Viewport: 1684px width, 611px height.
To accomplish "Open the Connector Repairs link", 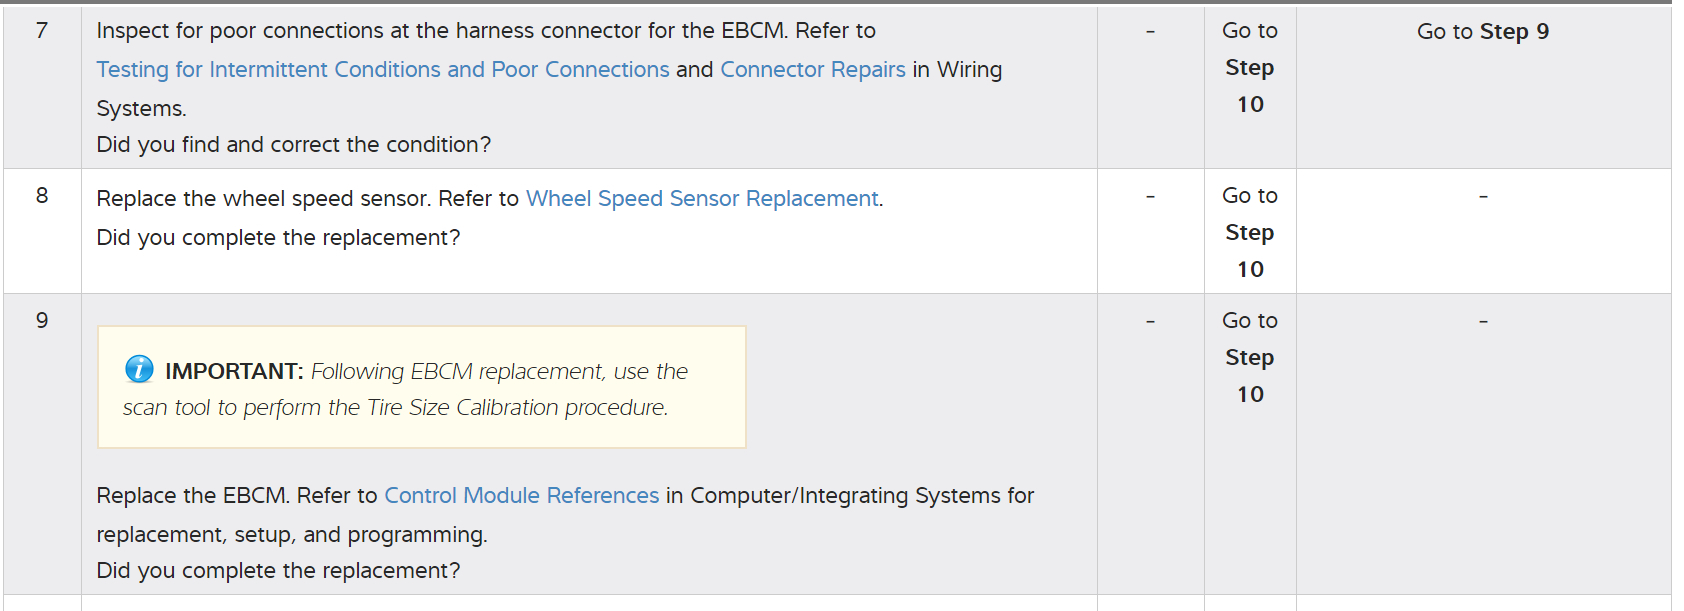I will coord(812,70).
